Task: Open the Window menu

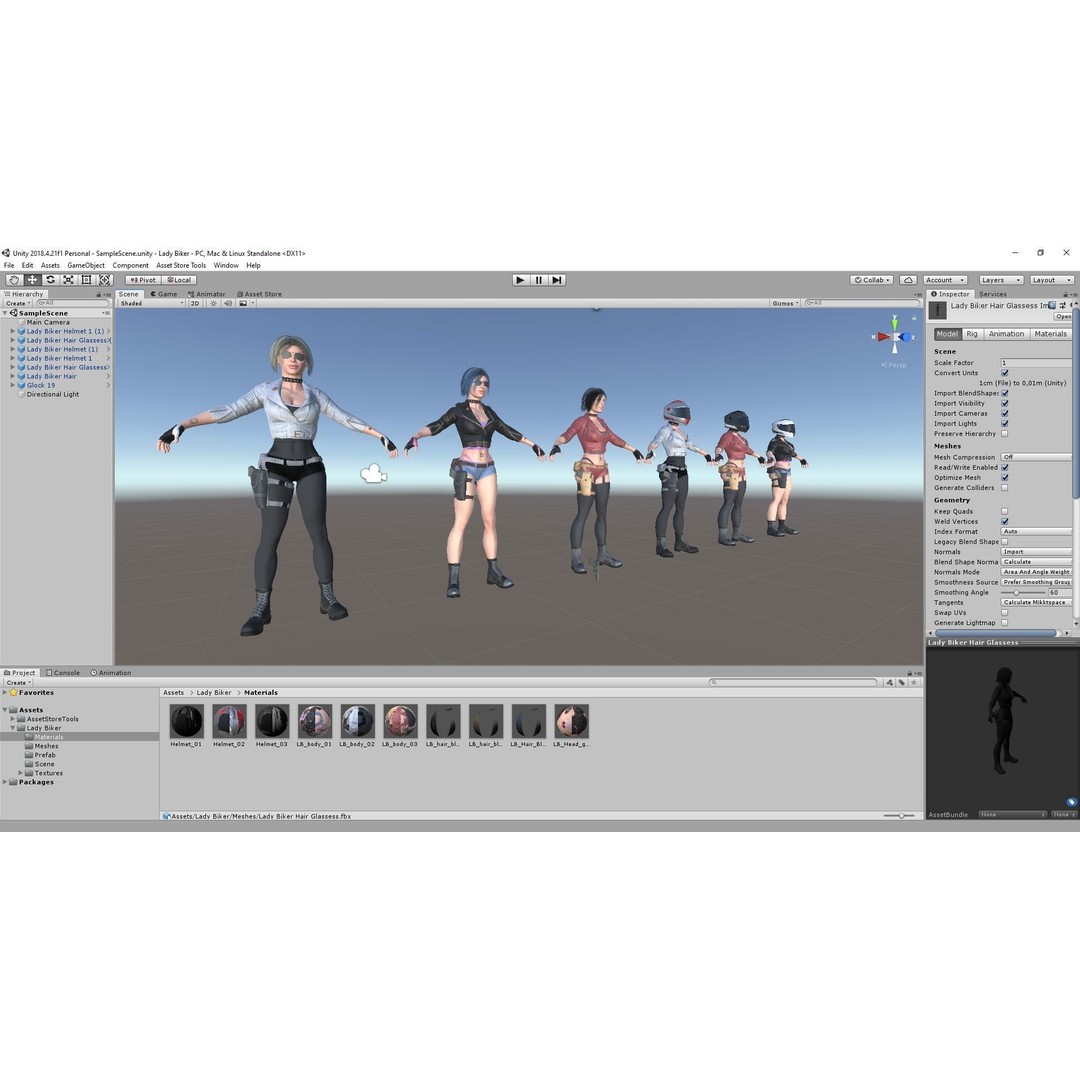Action: pyautogui.click(x=226, y=265)
